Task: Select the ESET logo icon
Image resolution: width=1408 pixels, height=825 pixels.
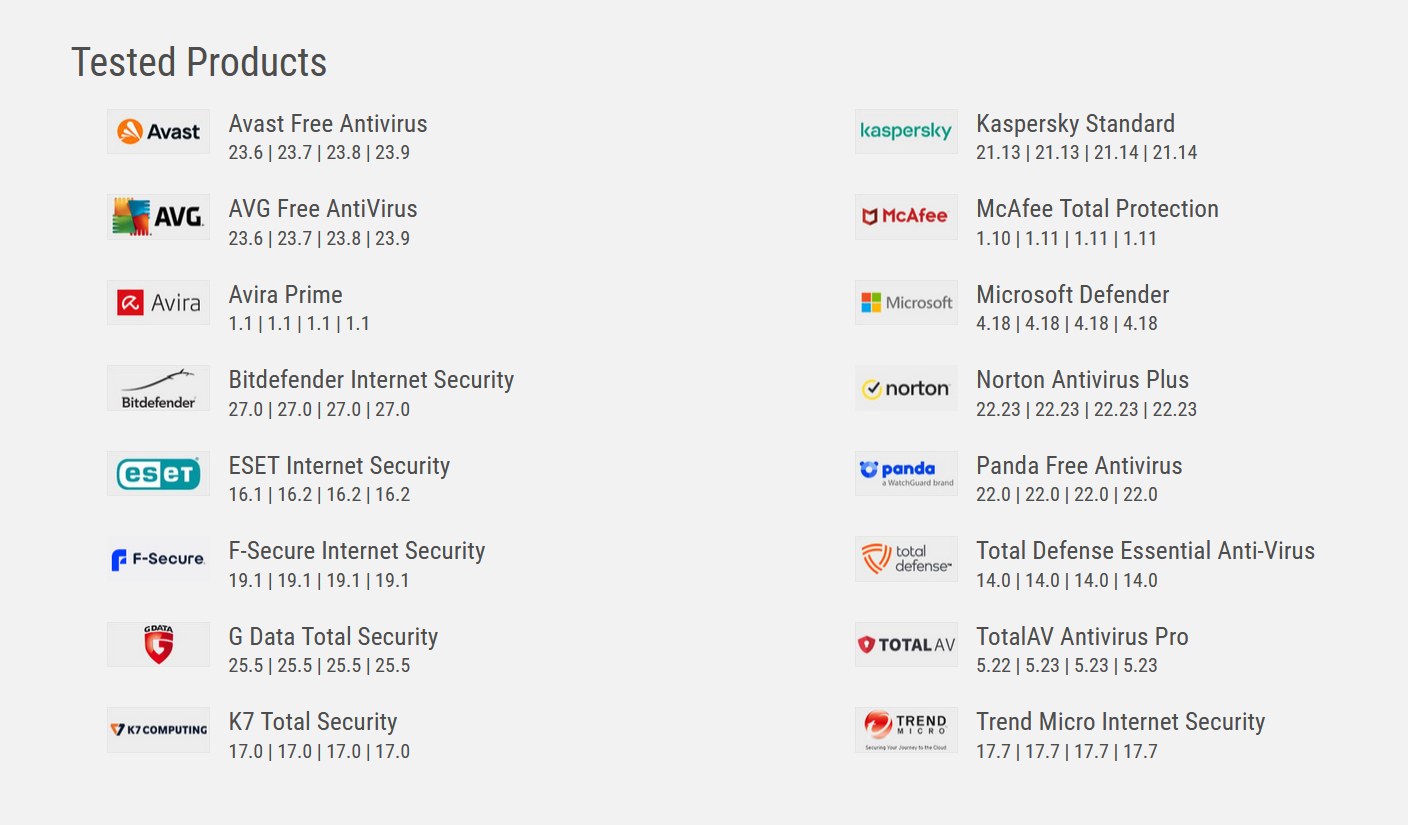Action: pyautogui.click(x=159, y=473)
